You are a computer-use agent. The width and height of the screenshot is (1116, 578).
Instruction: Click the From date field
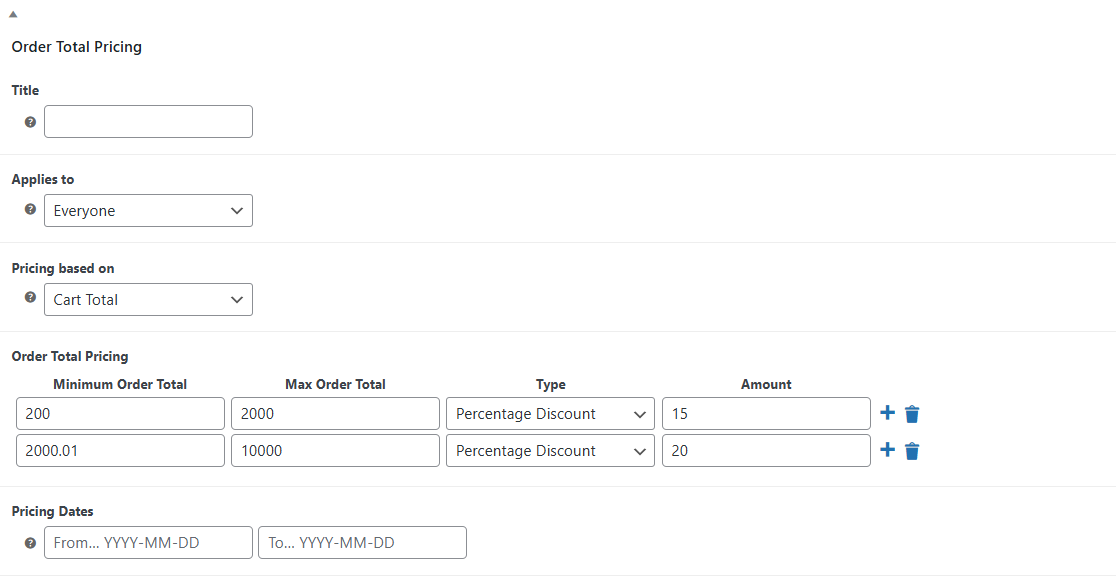(148, 542)
